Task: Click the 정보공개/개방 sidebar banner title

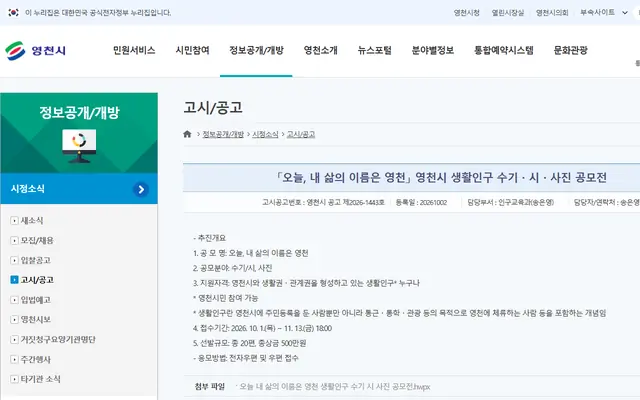Action: (x=79, y=112)
